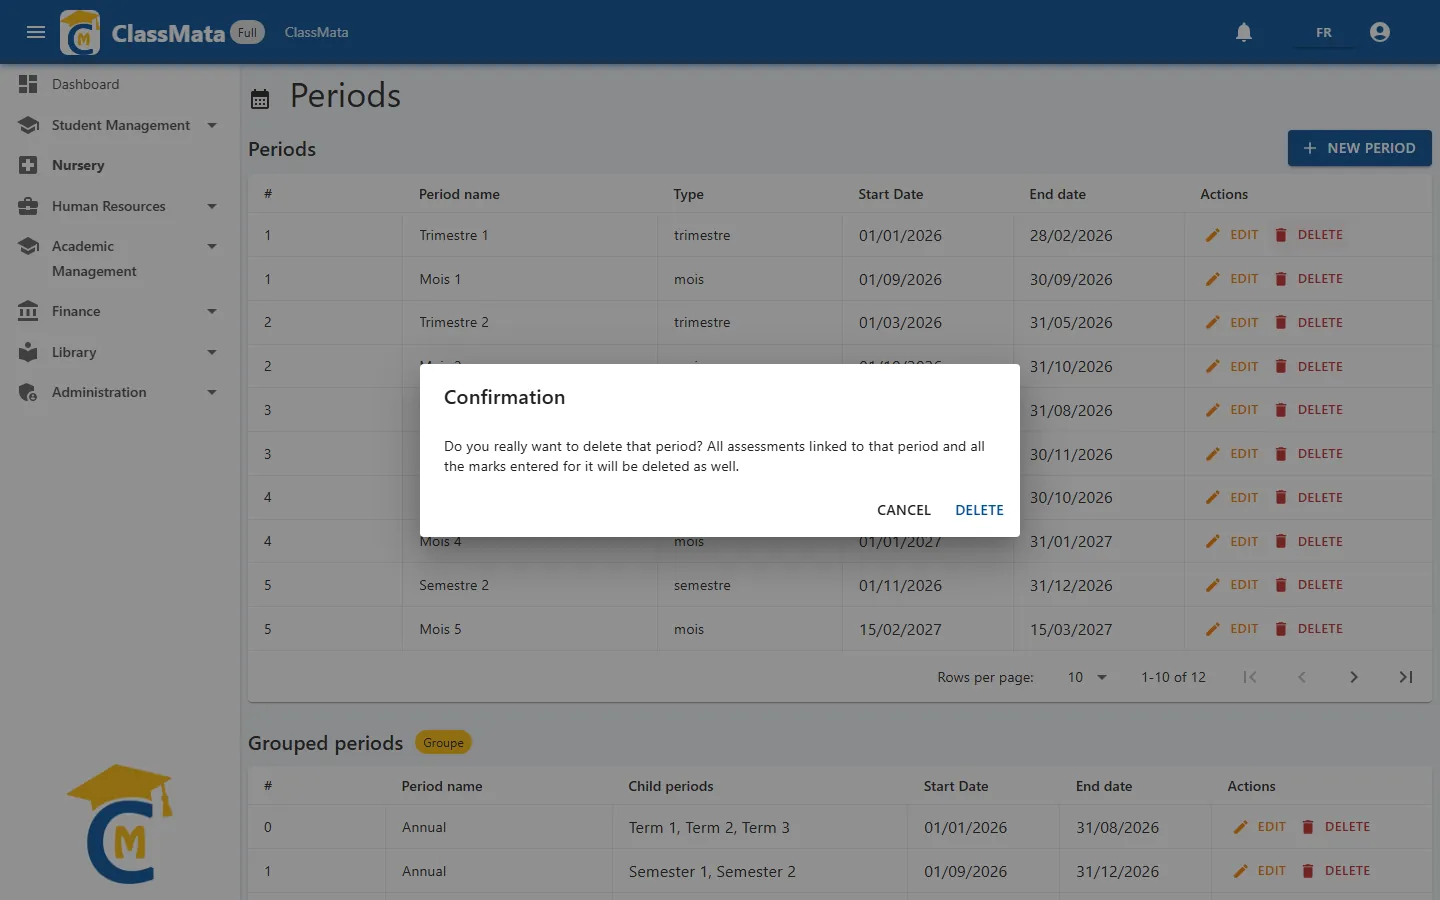Click the Administration shield icon
This screenshot has height=900, width=1440.
[28, 392]
